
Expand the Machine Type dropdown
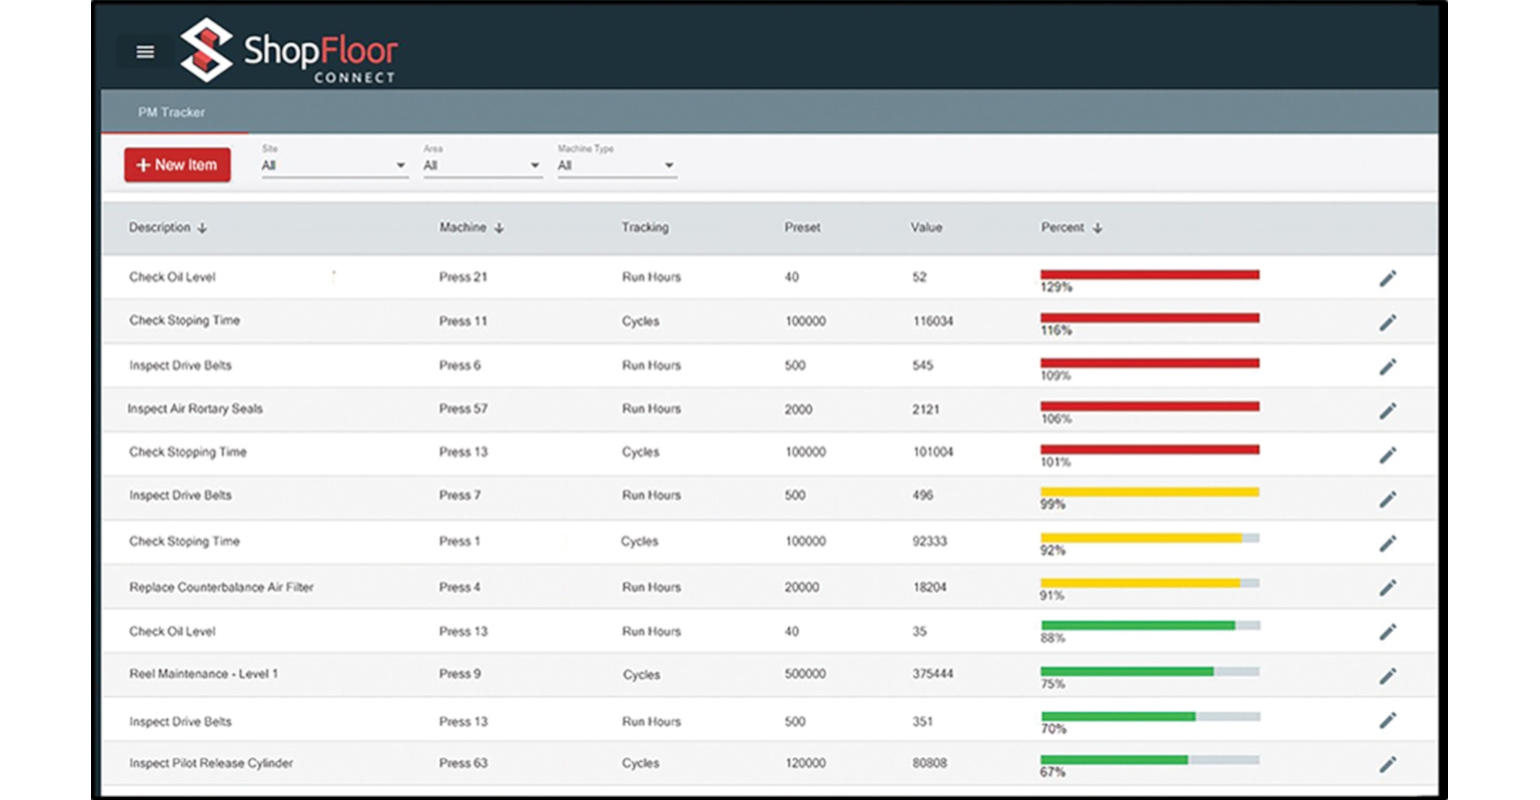[x=616, y=166]
